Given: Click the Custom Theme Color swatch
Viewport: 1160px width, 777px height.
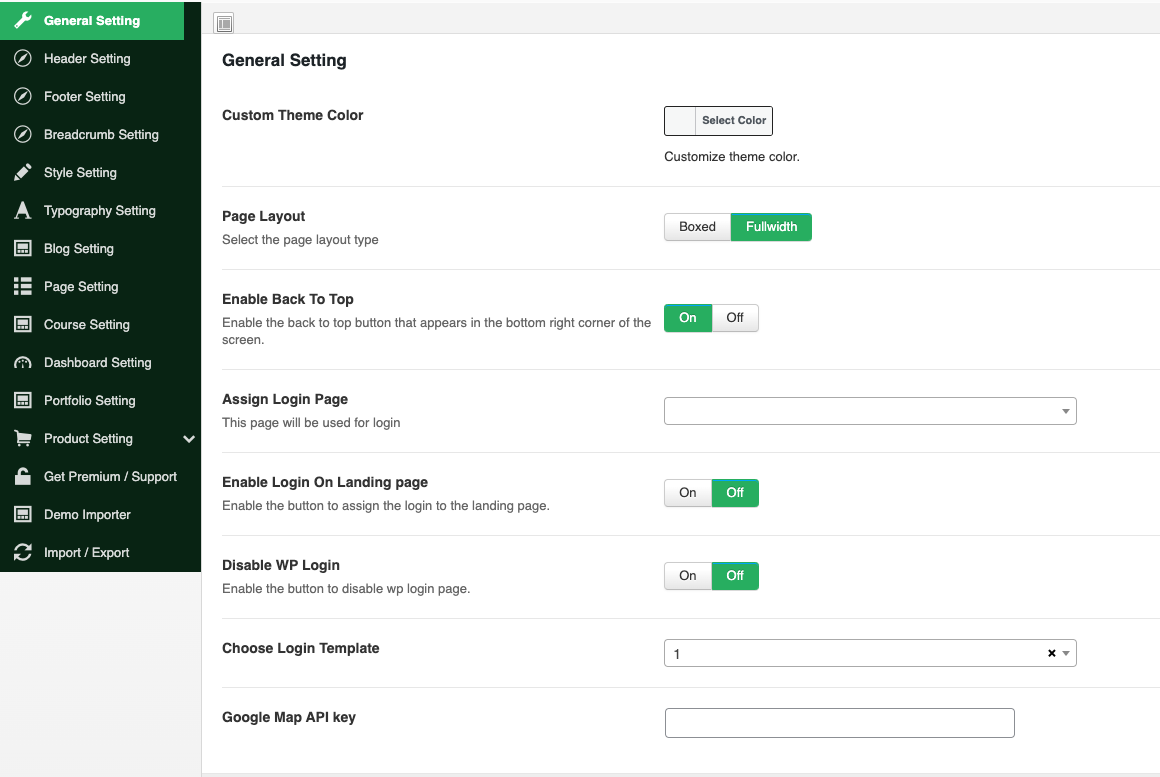Looking at the screenshot, I should click(680, 121).
